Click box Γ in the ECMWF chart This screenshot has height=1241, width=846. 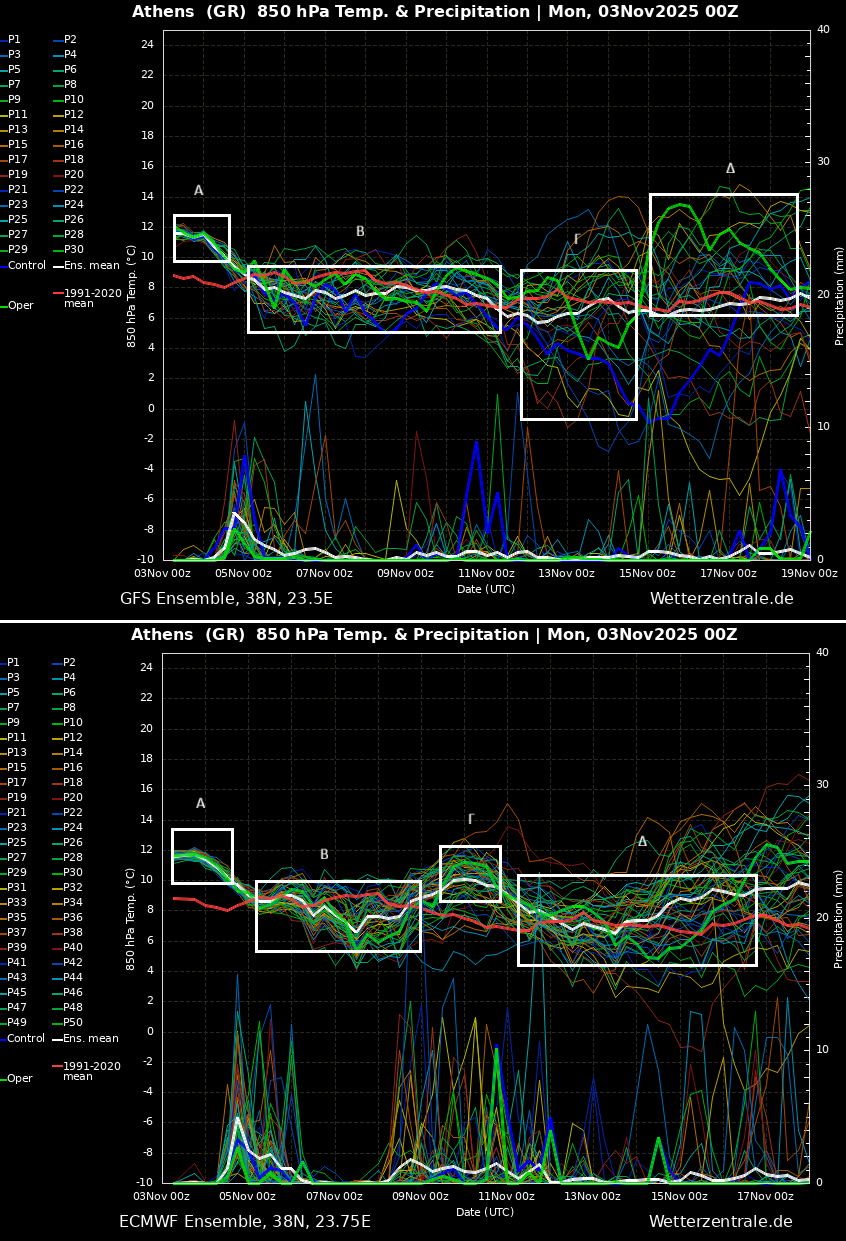(x=470, y=873)
